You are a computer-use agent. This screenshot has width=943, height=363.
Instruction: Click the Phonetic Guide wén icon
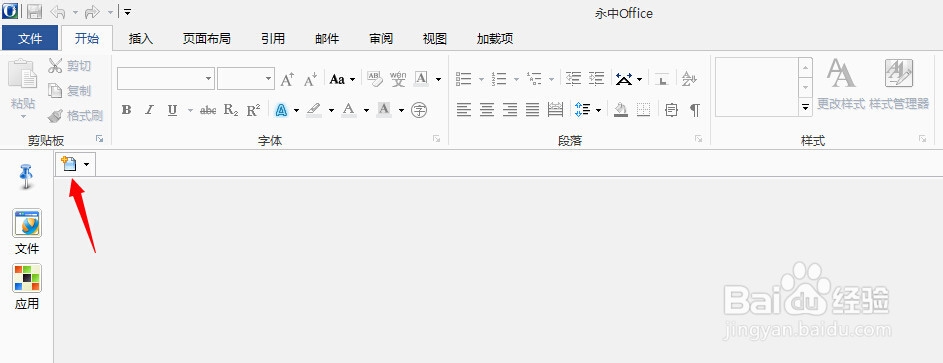[398, 79]
